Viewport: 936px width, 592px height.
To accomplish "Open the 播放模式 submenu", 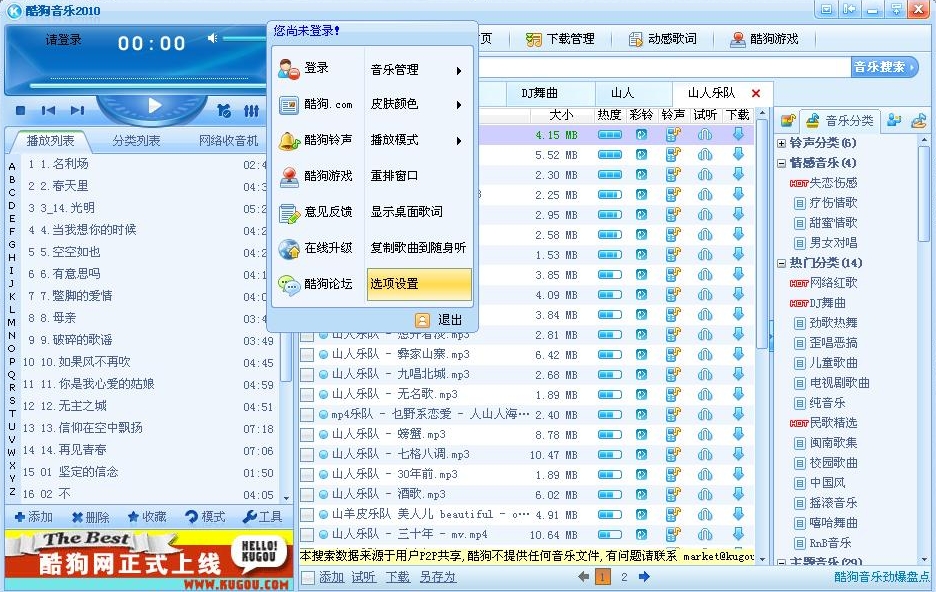I will coord(418,140).
